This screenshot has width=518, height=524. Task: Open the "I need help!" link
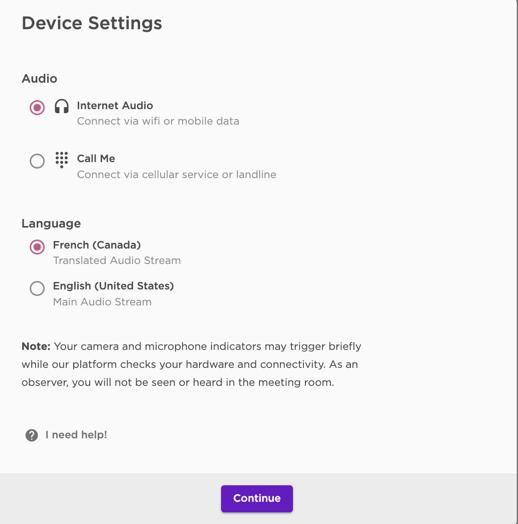tap(76, 435)
